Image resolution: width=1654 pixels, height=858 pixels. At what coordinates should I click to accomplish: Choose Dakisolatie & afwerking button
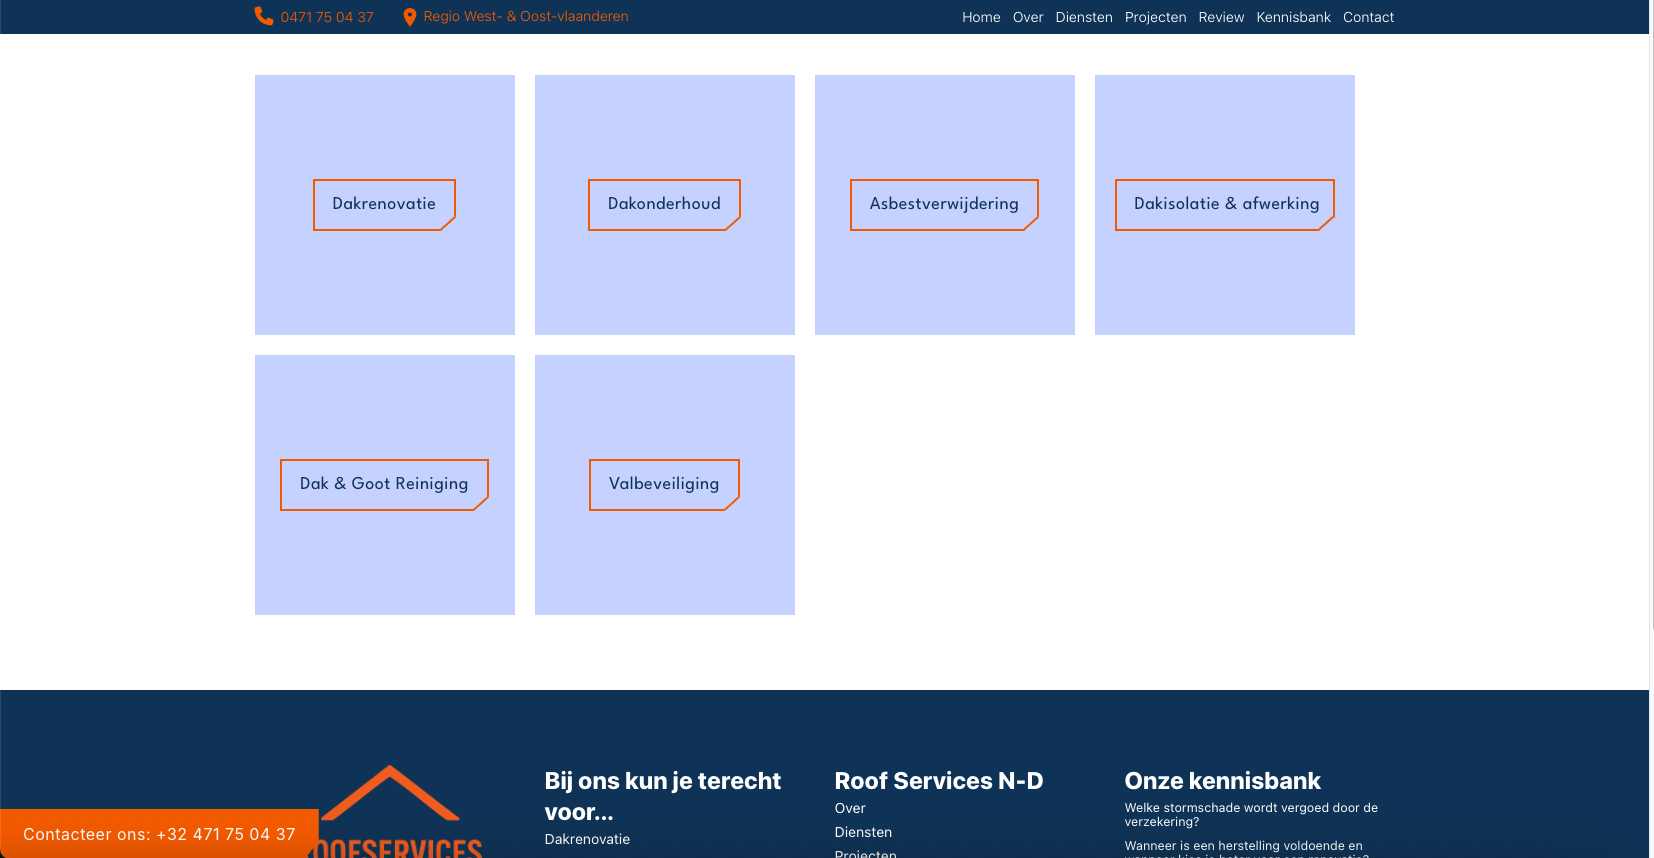coord(1225,204)
